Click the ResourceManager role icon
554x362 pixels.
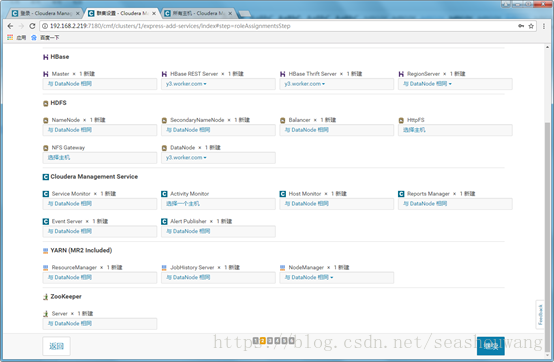pos(46,268)
